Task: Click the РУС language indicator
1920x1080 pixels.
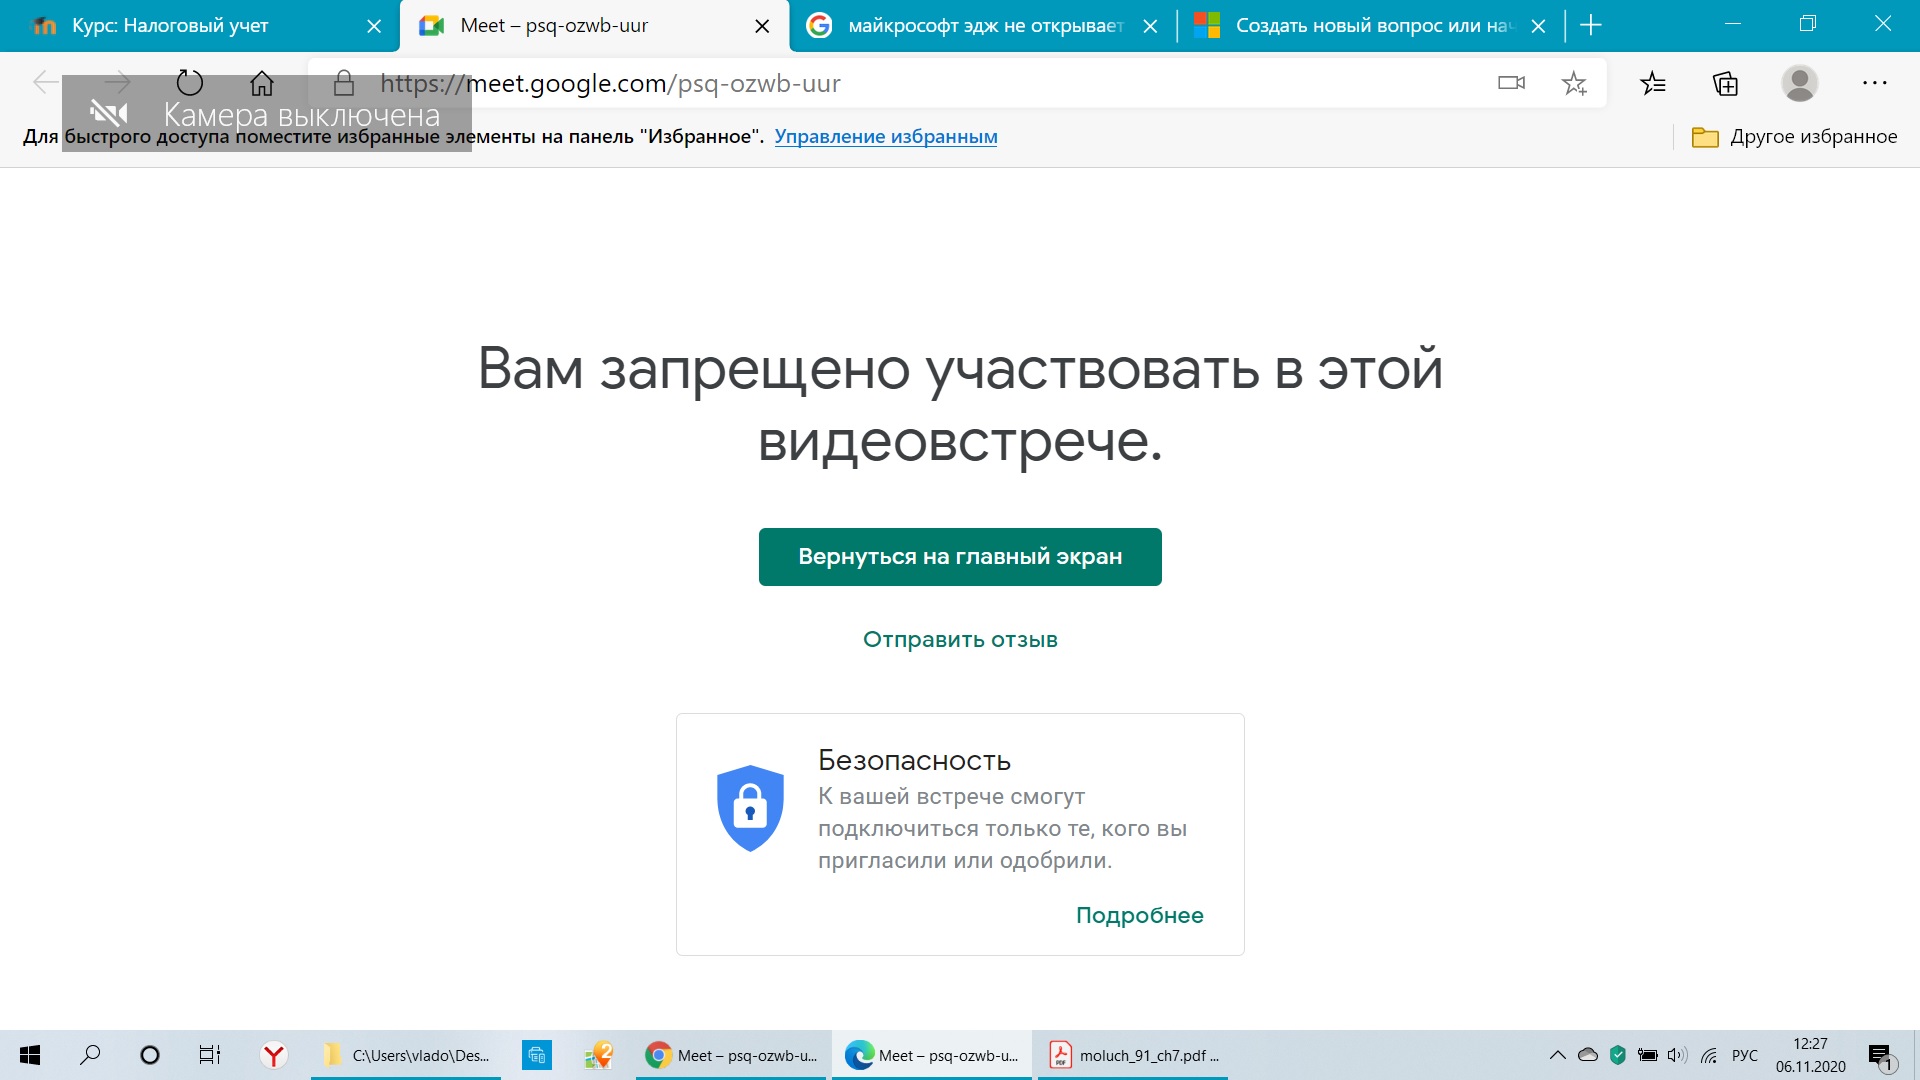Action: 1745,1055
